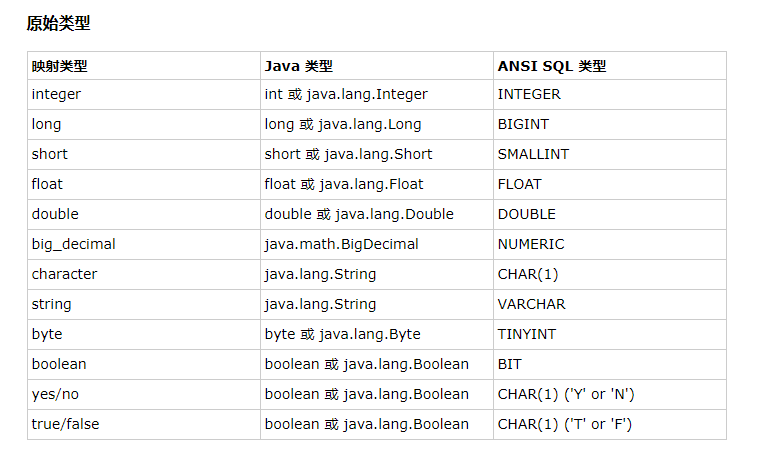Select the DOUBLE SQL type cell
The image size is (761, 459).
(526, 214)
